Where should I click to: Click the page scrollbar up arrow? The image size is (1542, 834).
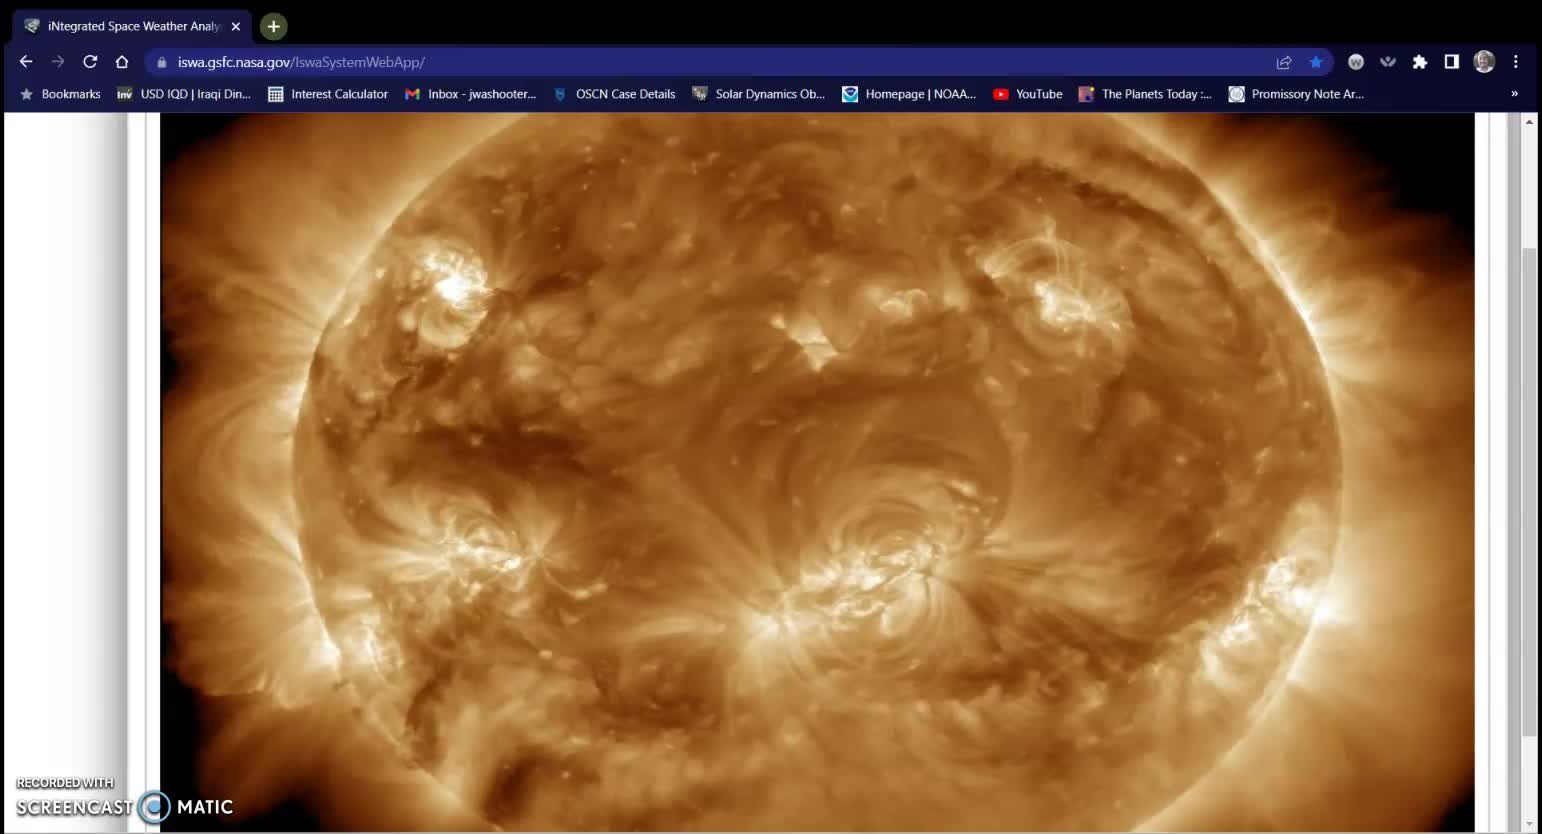(1529, 122)
